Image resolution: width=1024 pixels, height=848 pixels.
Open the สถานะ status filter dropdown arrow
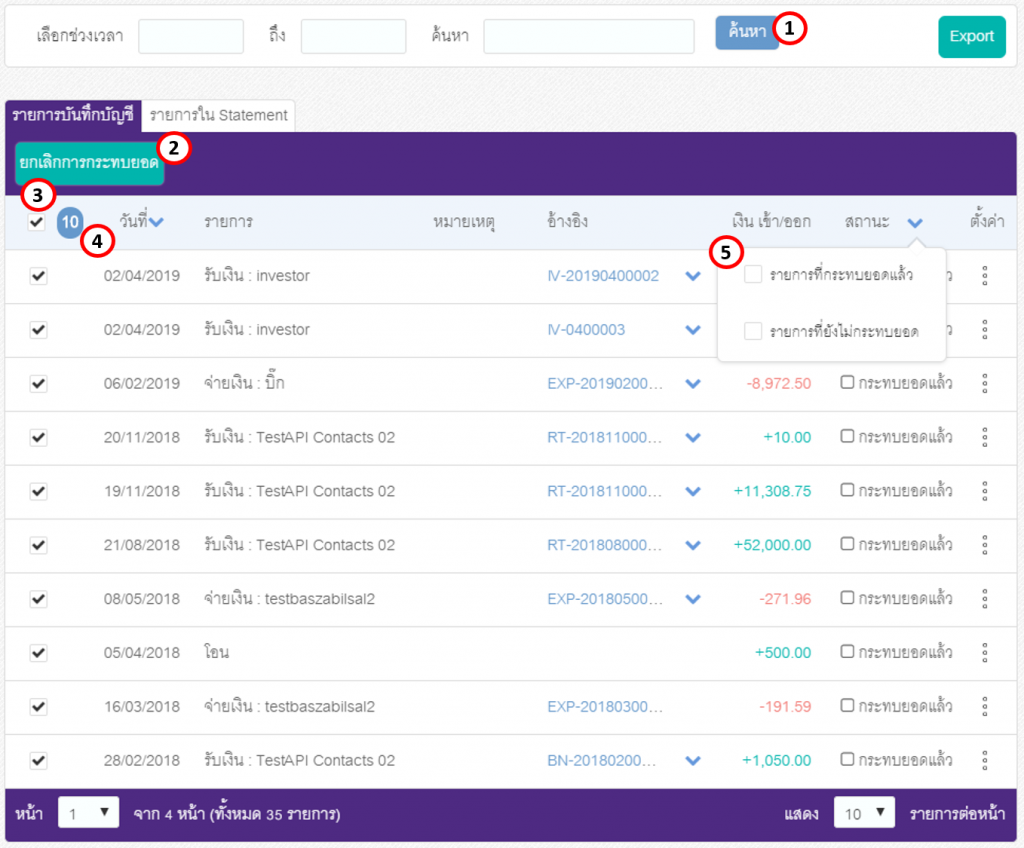(x=915, y=223)
